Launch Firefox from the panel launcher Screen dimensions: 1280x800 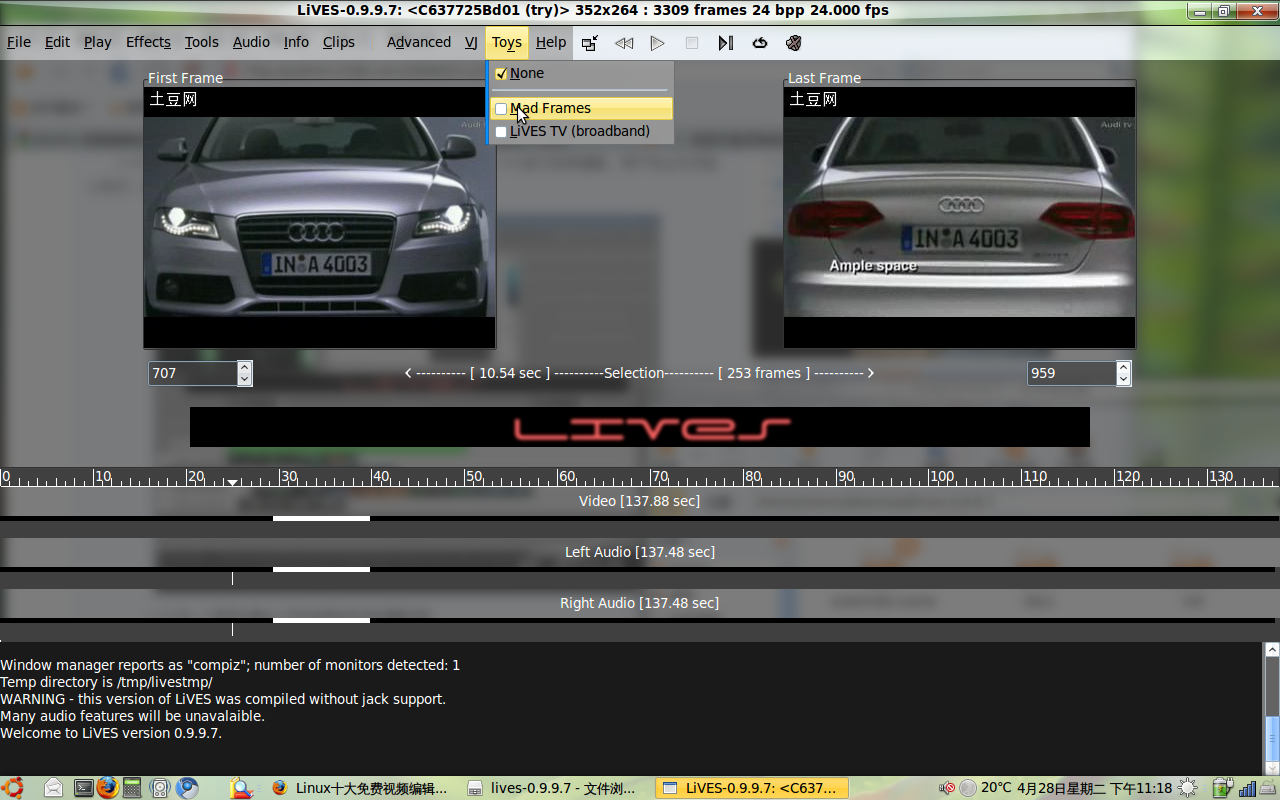click(x=108, y=788)
